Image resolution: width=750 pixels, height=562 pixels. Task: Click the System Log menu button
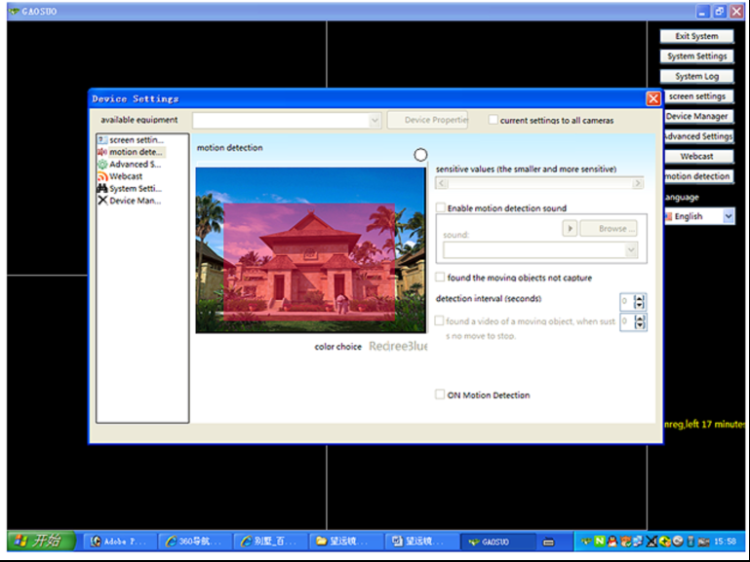point(696,77)
